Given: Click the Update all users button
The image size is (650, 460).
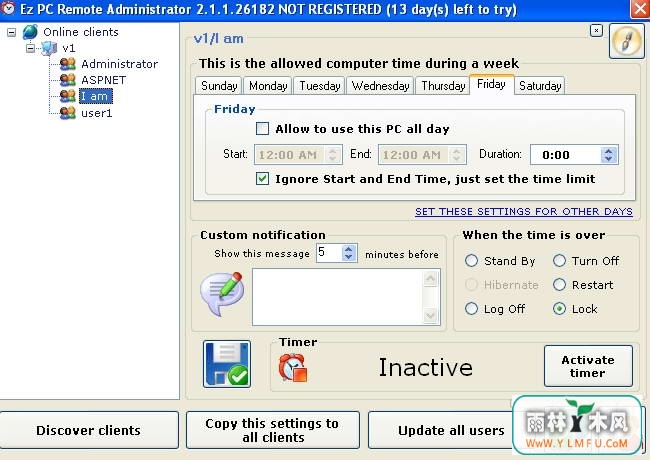Looking at the screenshot, I should [x=451, y=430].
